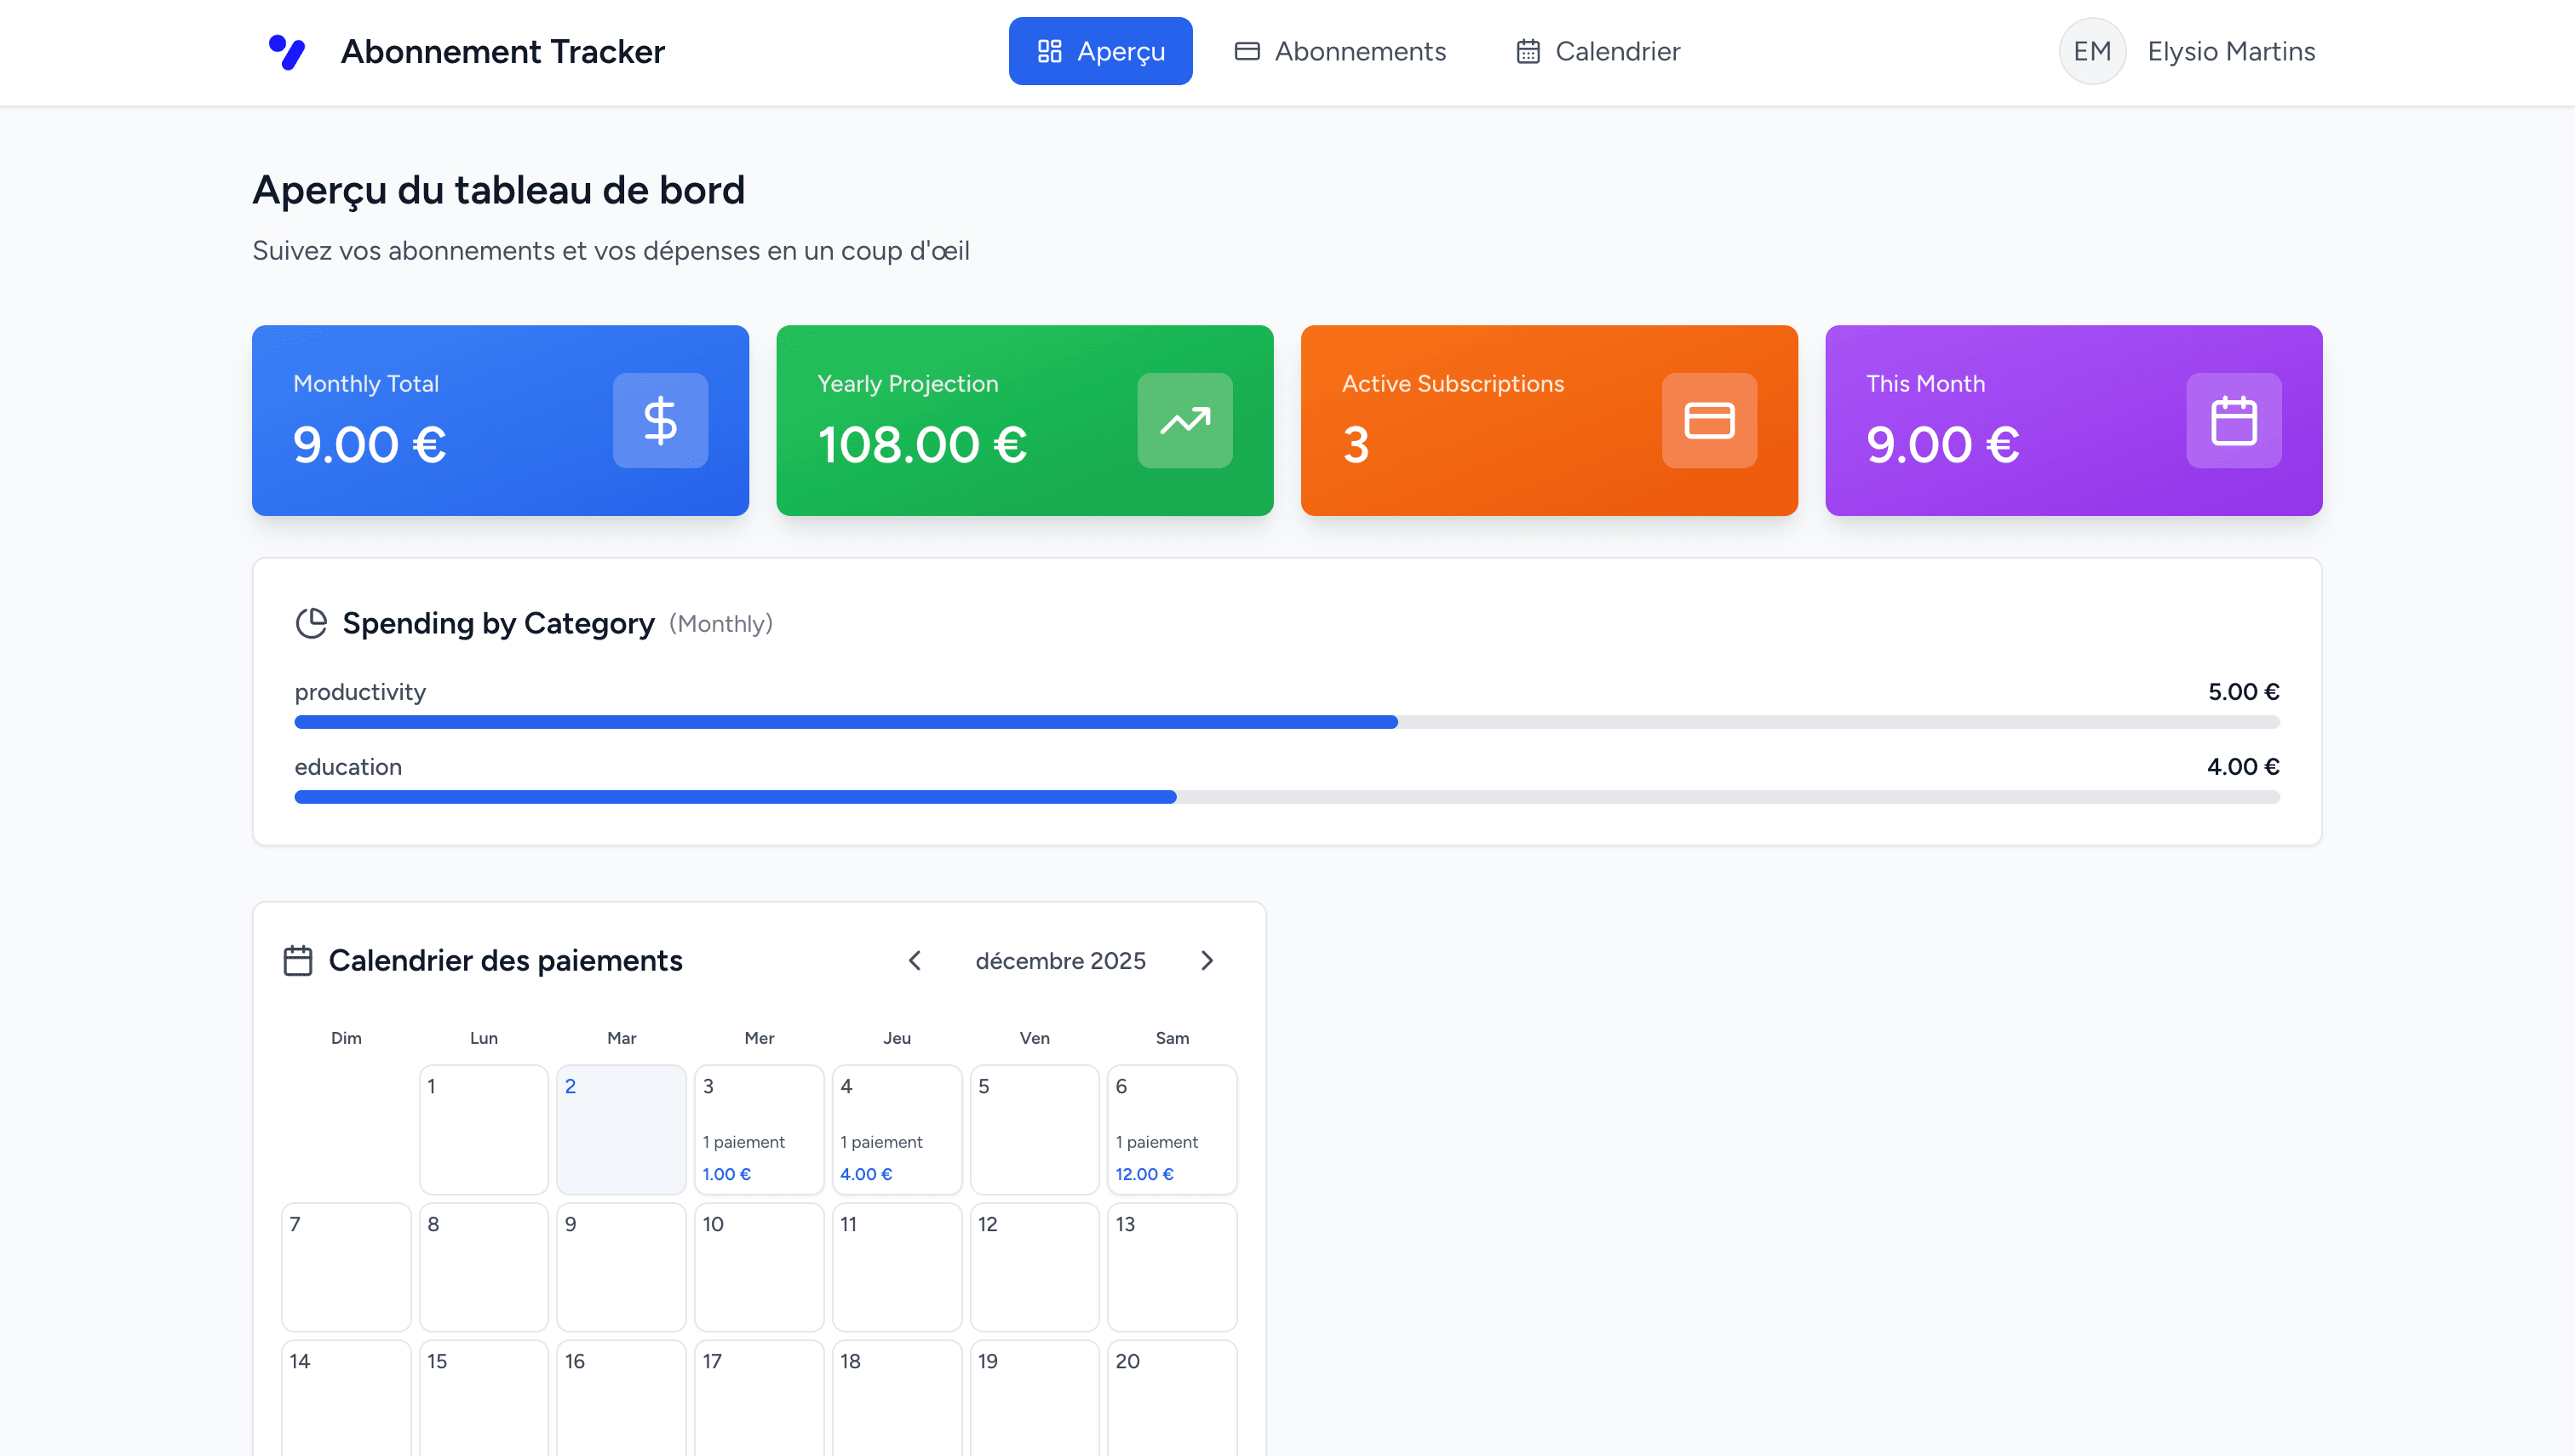2575x1456 pixels.
Task: Click the credit card icon on Active Subscriptions
Action: [x=1708, y=420]
